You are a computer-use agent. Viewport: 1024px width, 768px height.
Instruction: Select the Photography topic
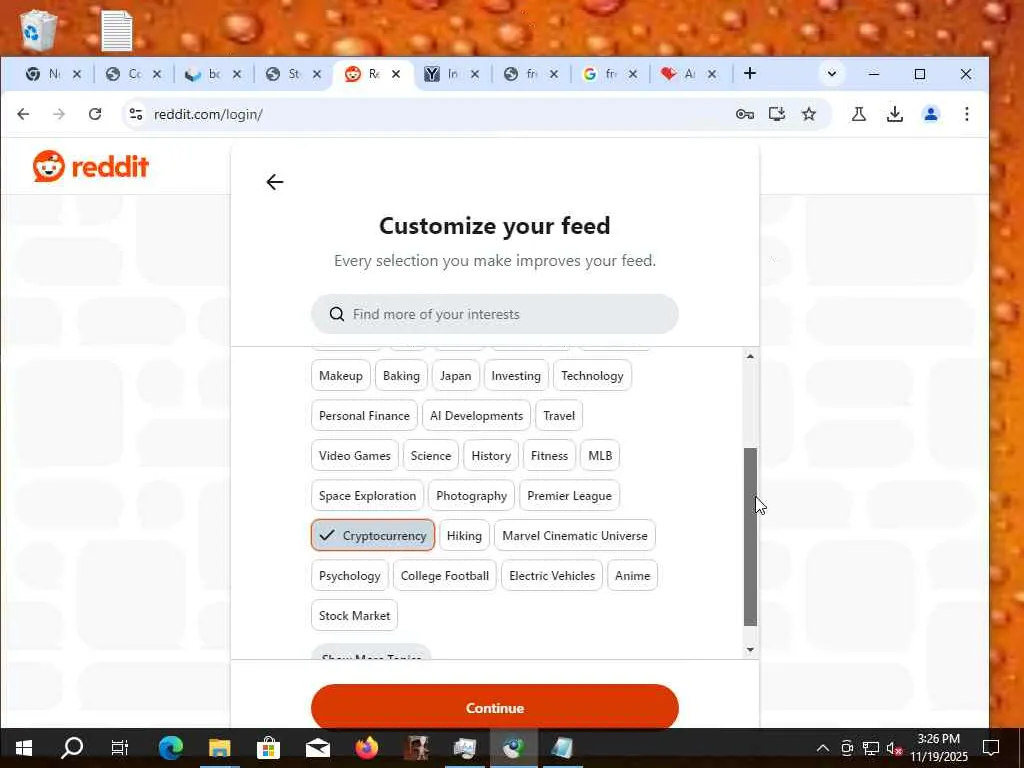pos(472,496)
